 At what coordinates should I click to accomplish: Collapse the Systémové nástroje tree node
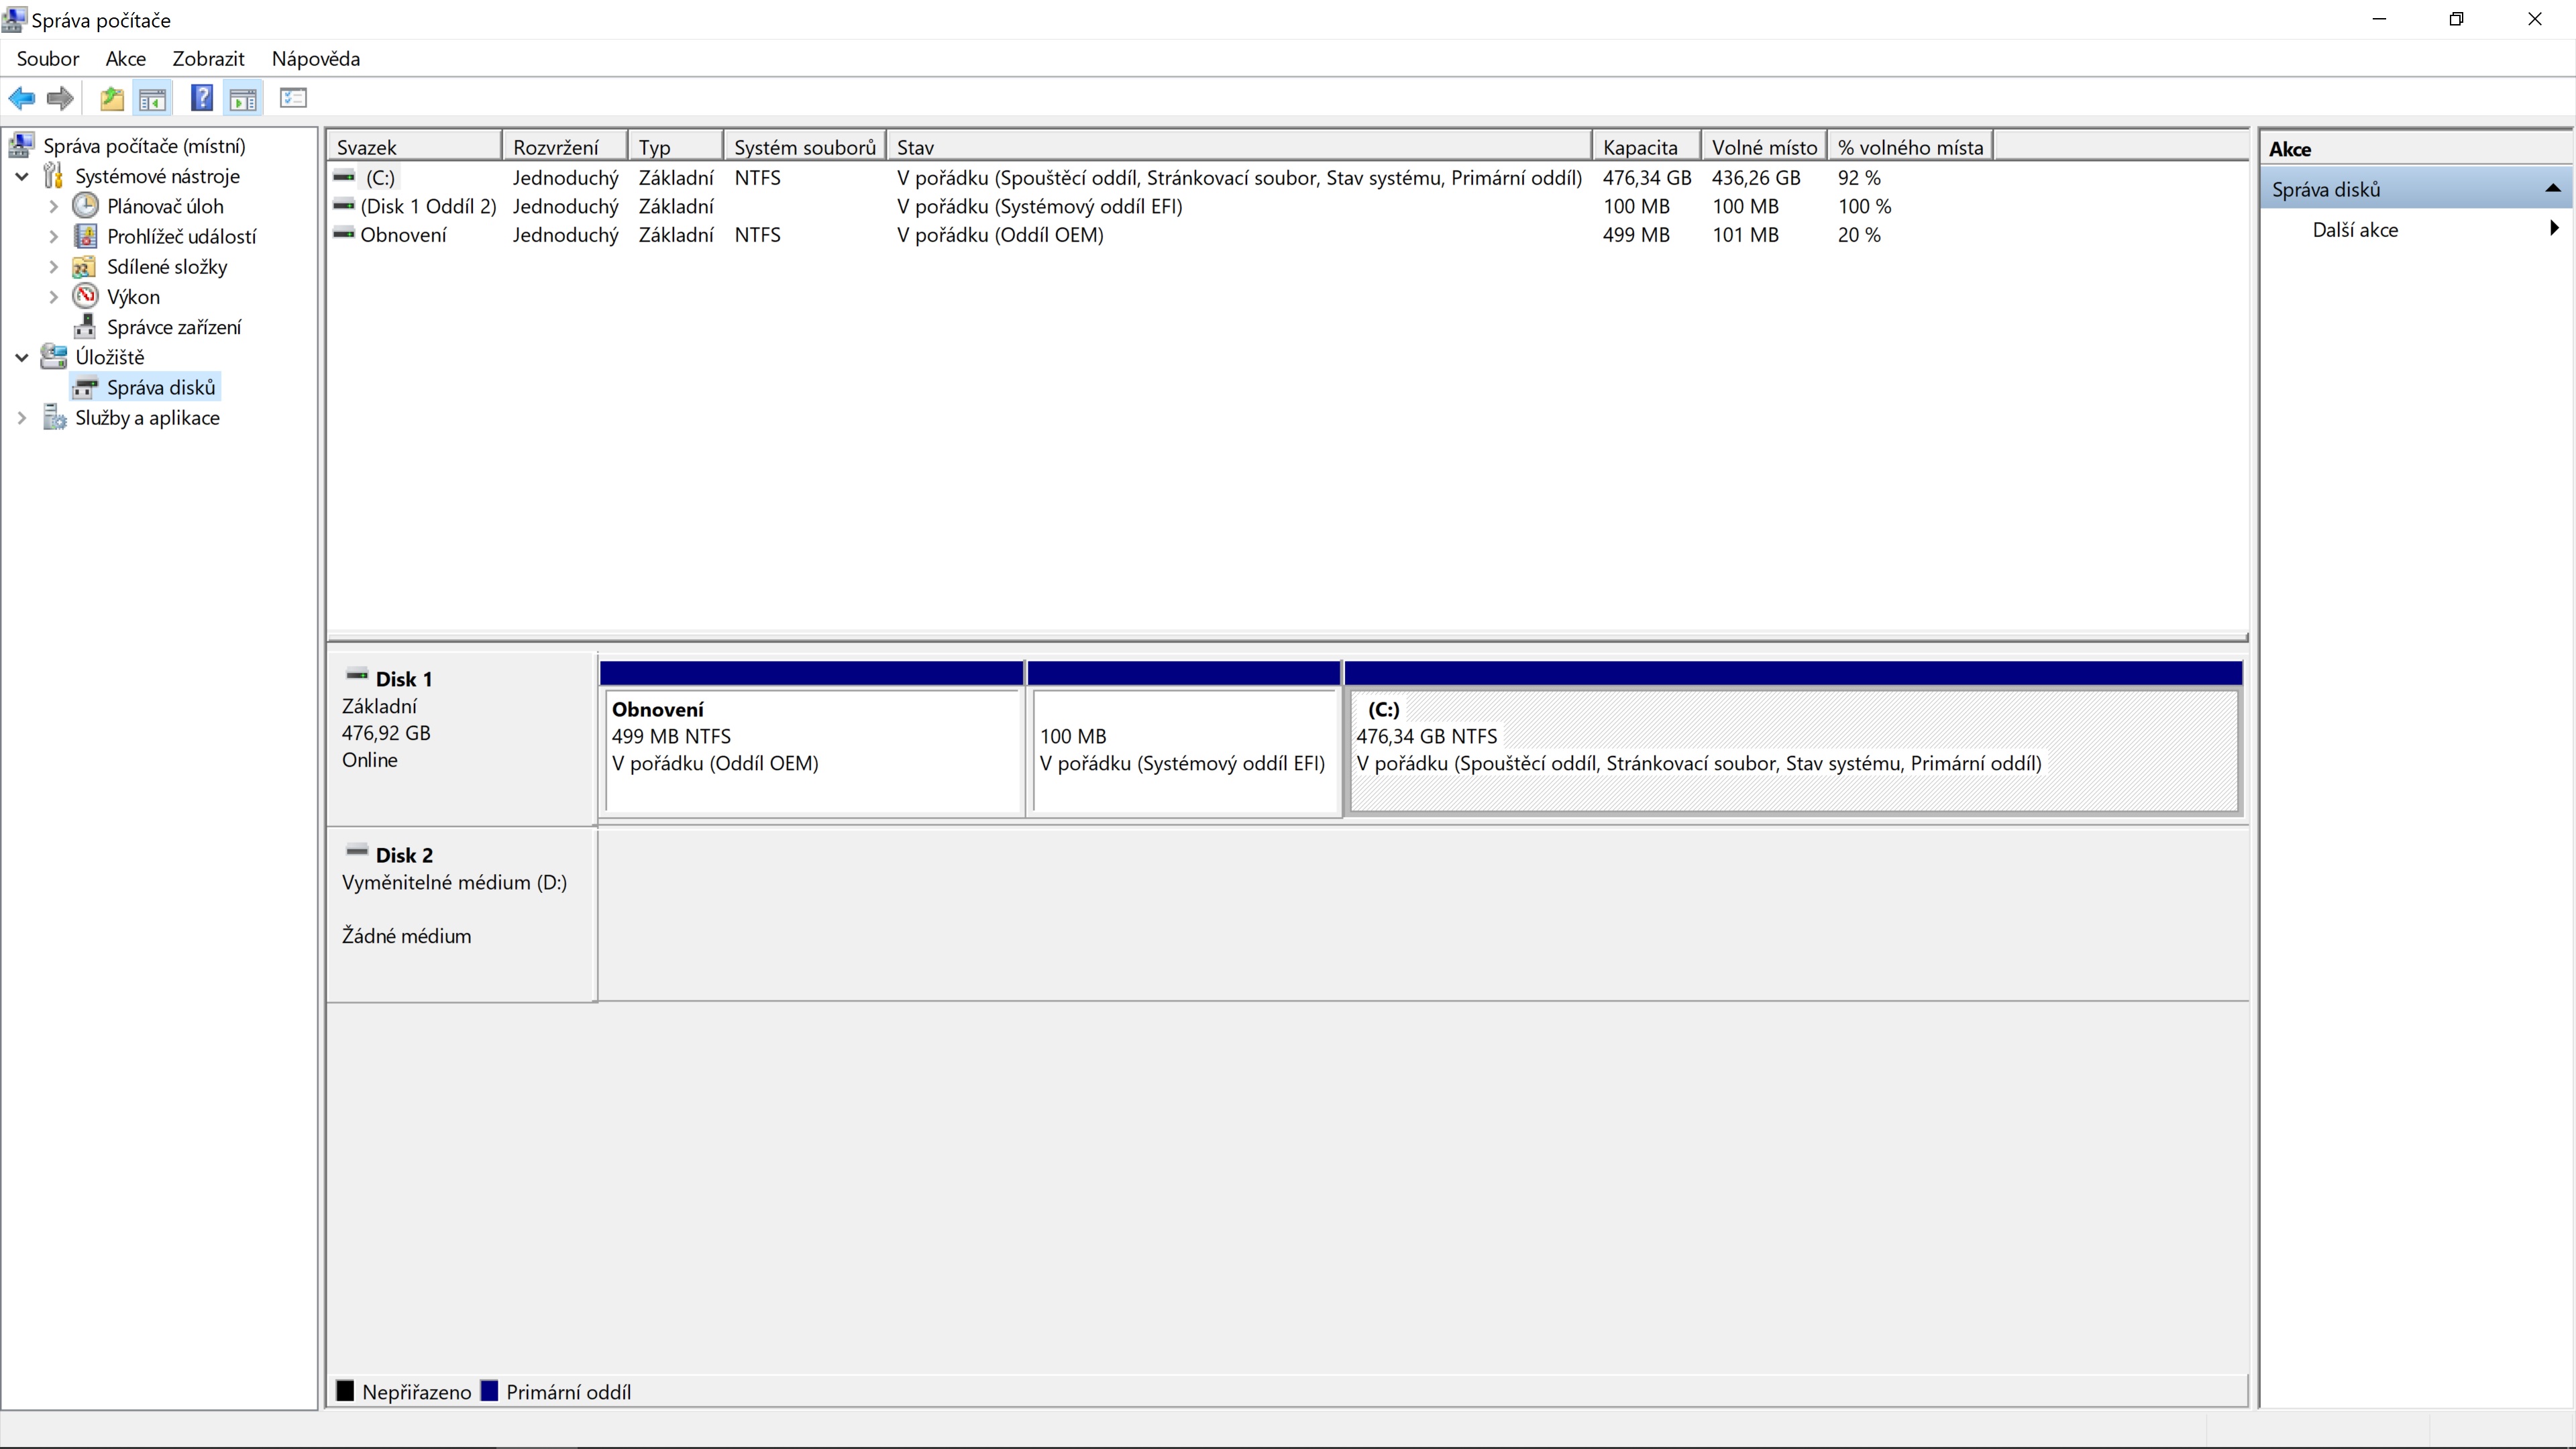22,177
